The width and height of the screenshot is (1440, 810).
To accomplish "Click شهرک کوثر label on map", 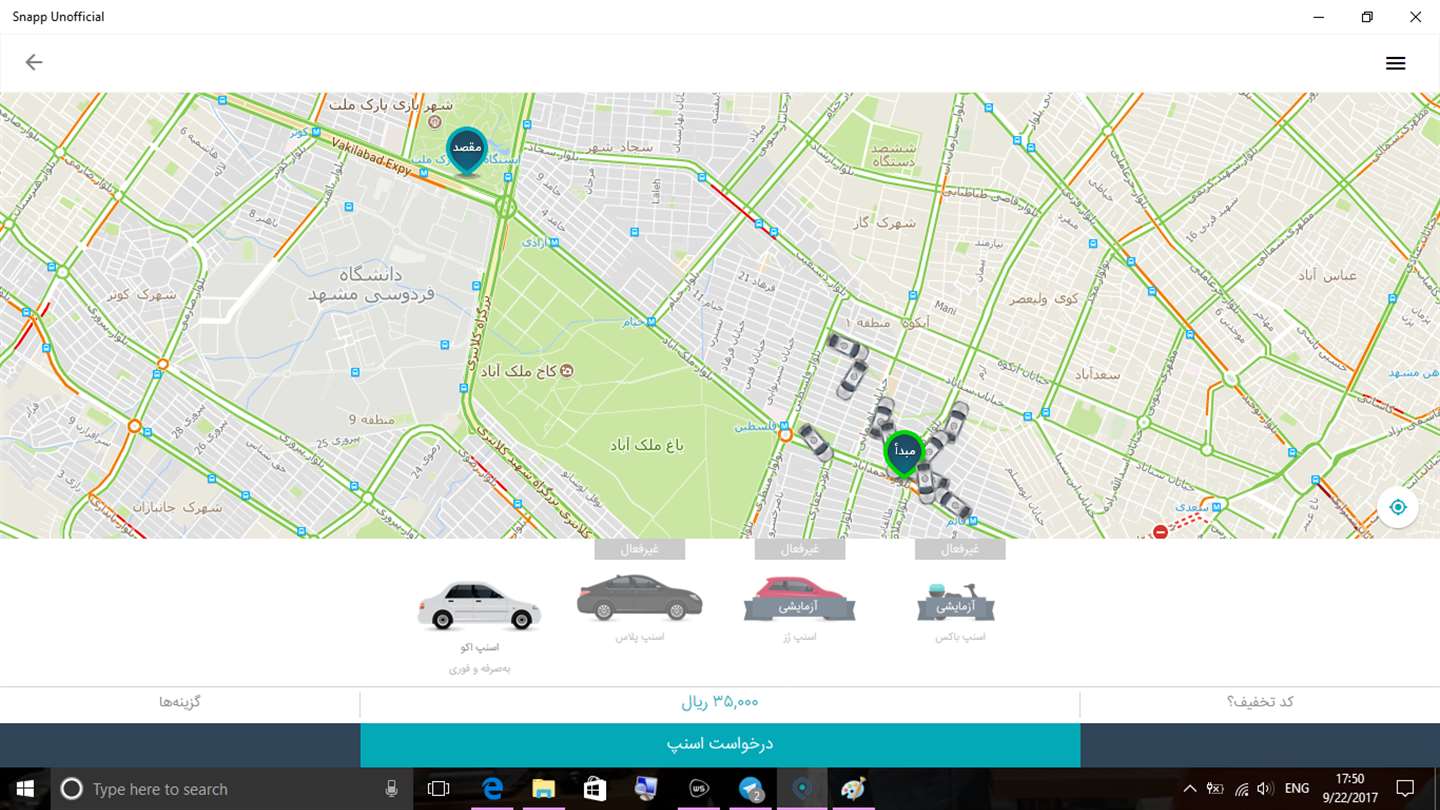I will 141,295.
